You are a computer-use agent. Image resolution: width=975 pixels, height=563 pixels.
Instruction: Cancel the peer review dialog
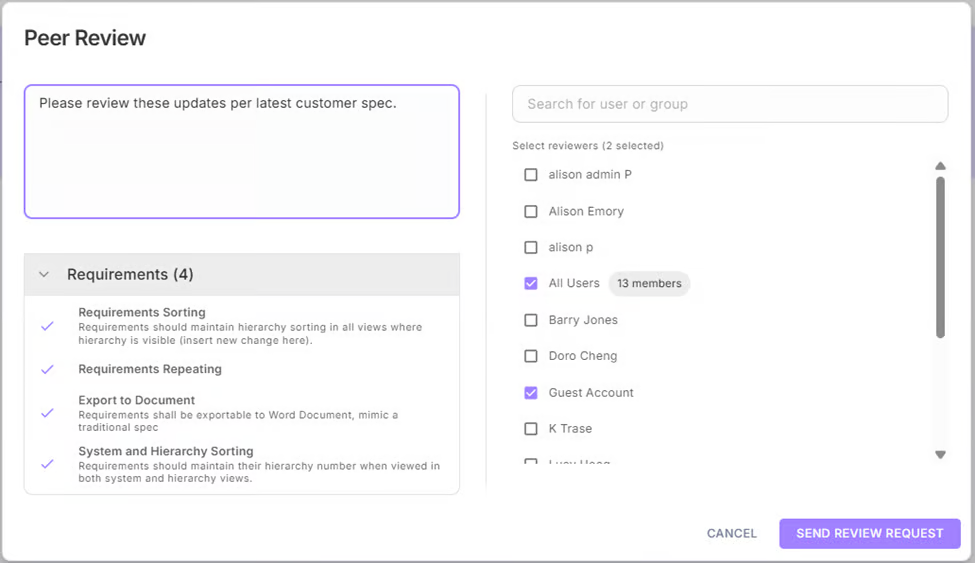pos(731,533)
